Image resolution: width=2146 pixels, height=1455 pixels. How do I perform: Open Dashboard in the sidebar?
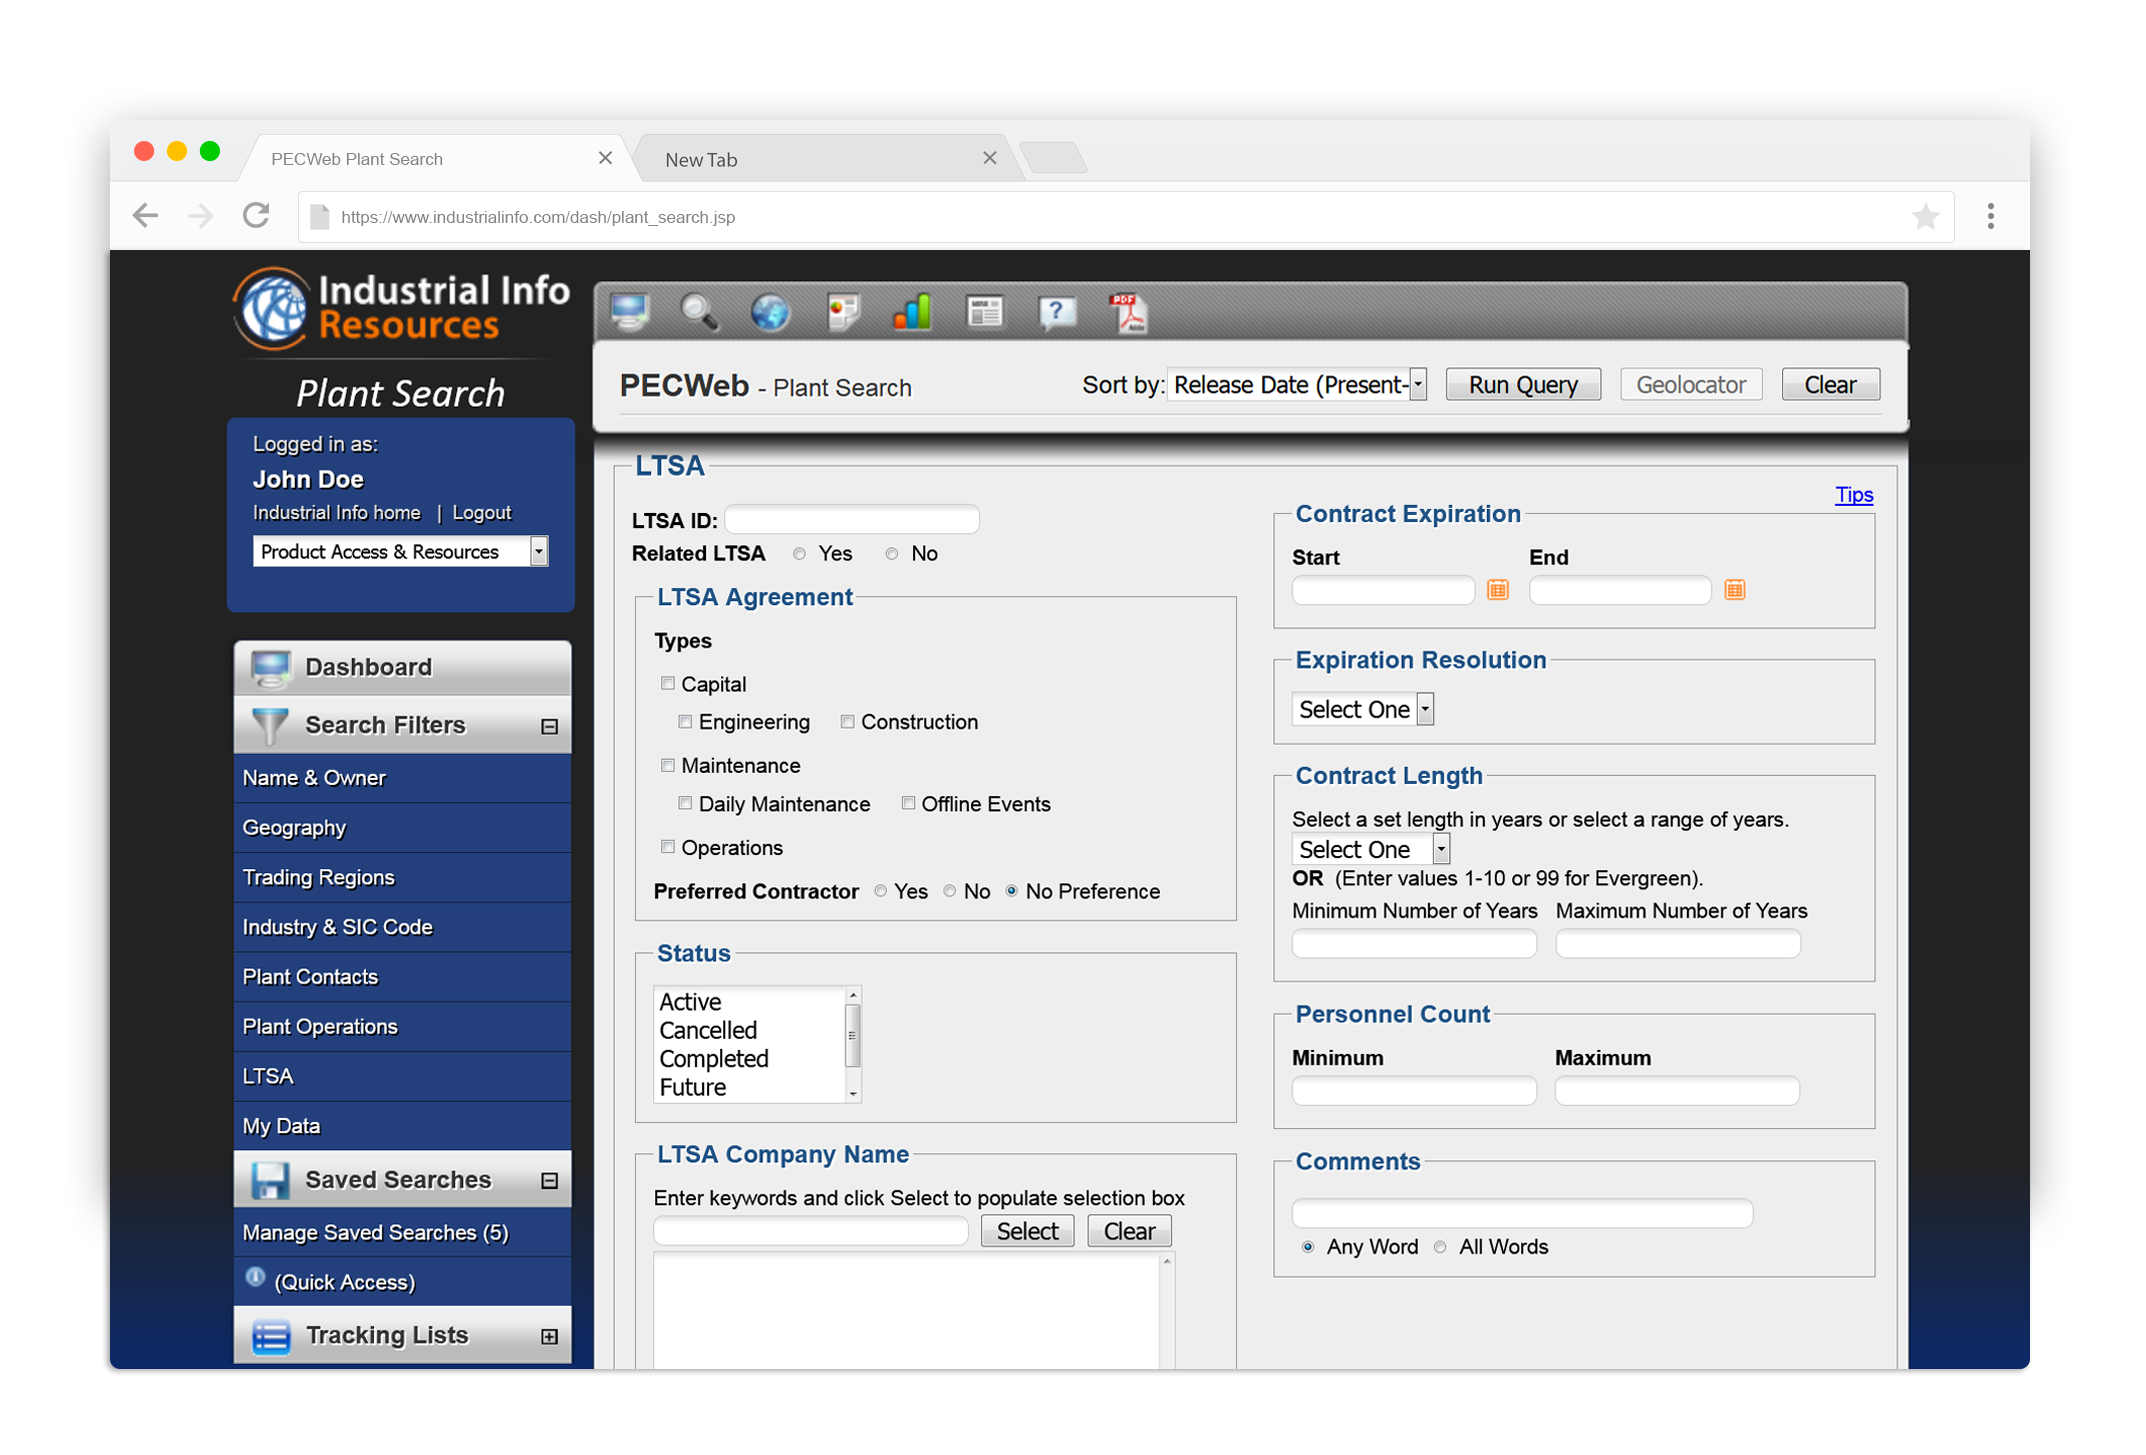pyautogui.click(x=402, y=667)
